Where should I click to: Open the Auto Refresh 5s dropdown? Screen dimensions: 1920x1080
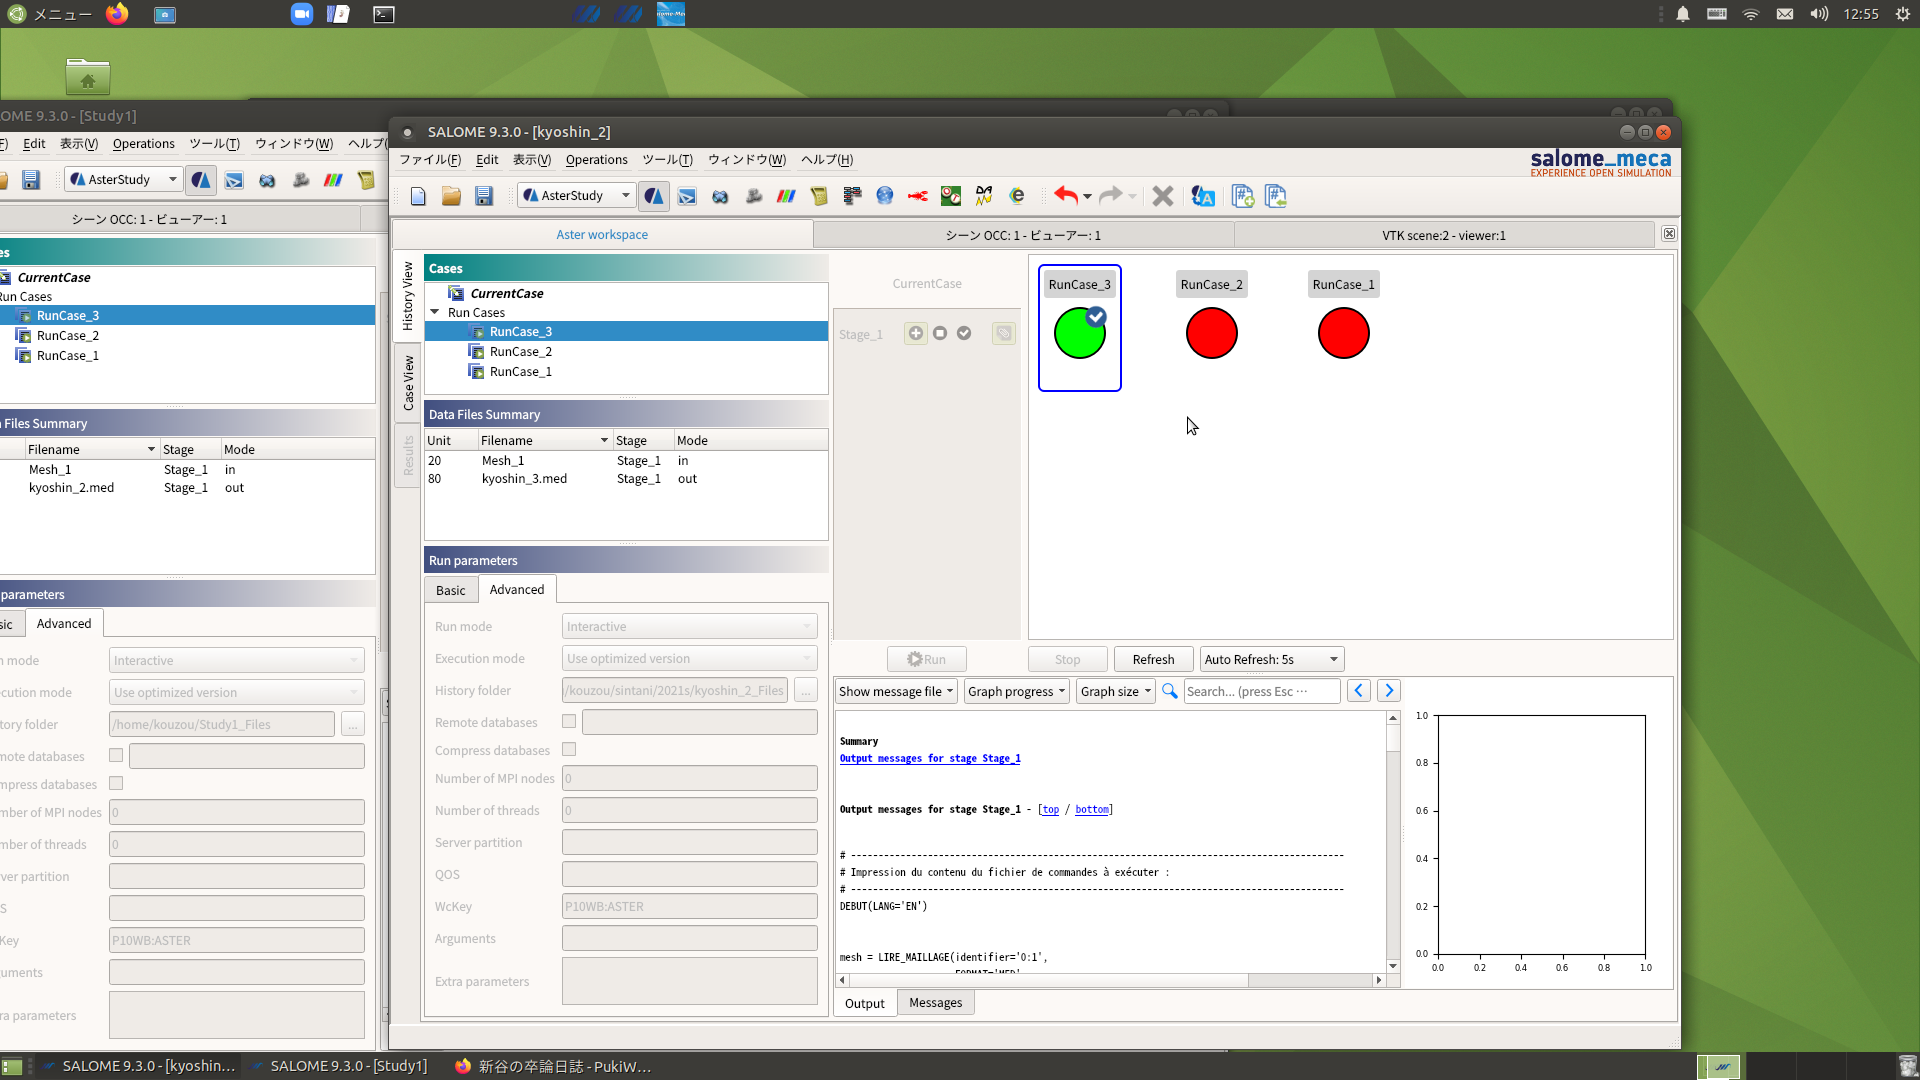point(1271,660)
